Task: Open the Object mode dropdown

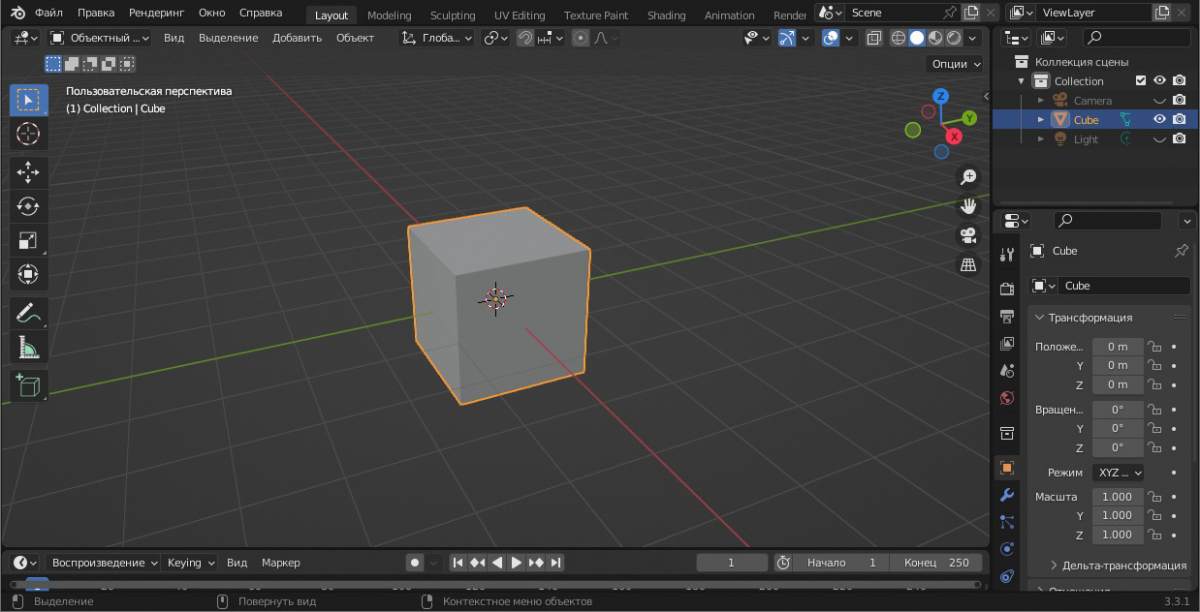Action: [x=99, y=38]
